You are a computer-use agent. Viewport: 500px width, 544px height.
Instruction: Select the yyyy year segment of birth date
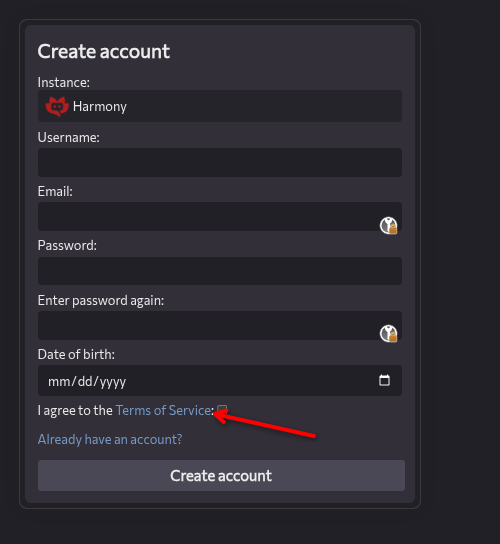tap(113, 382)
